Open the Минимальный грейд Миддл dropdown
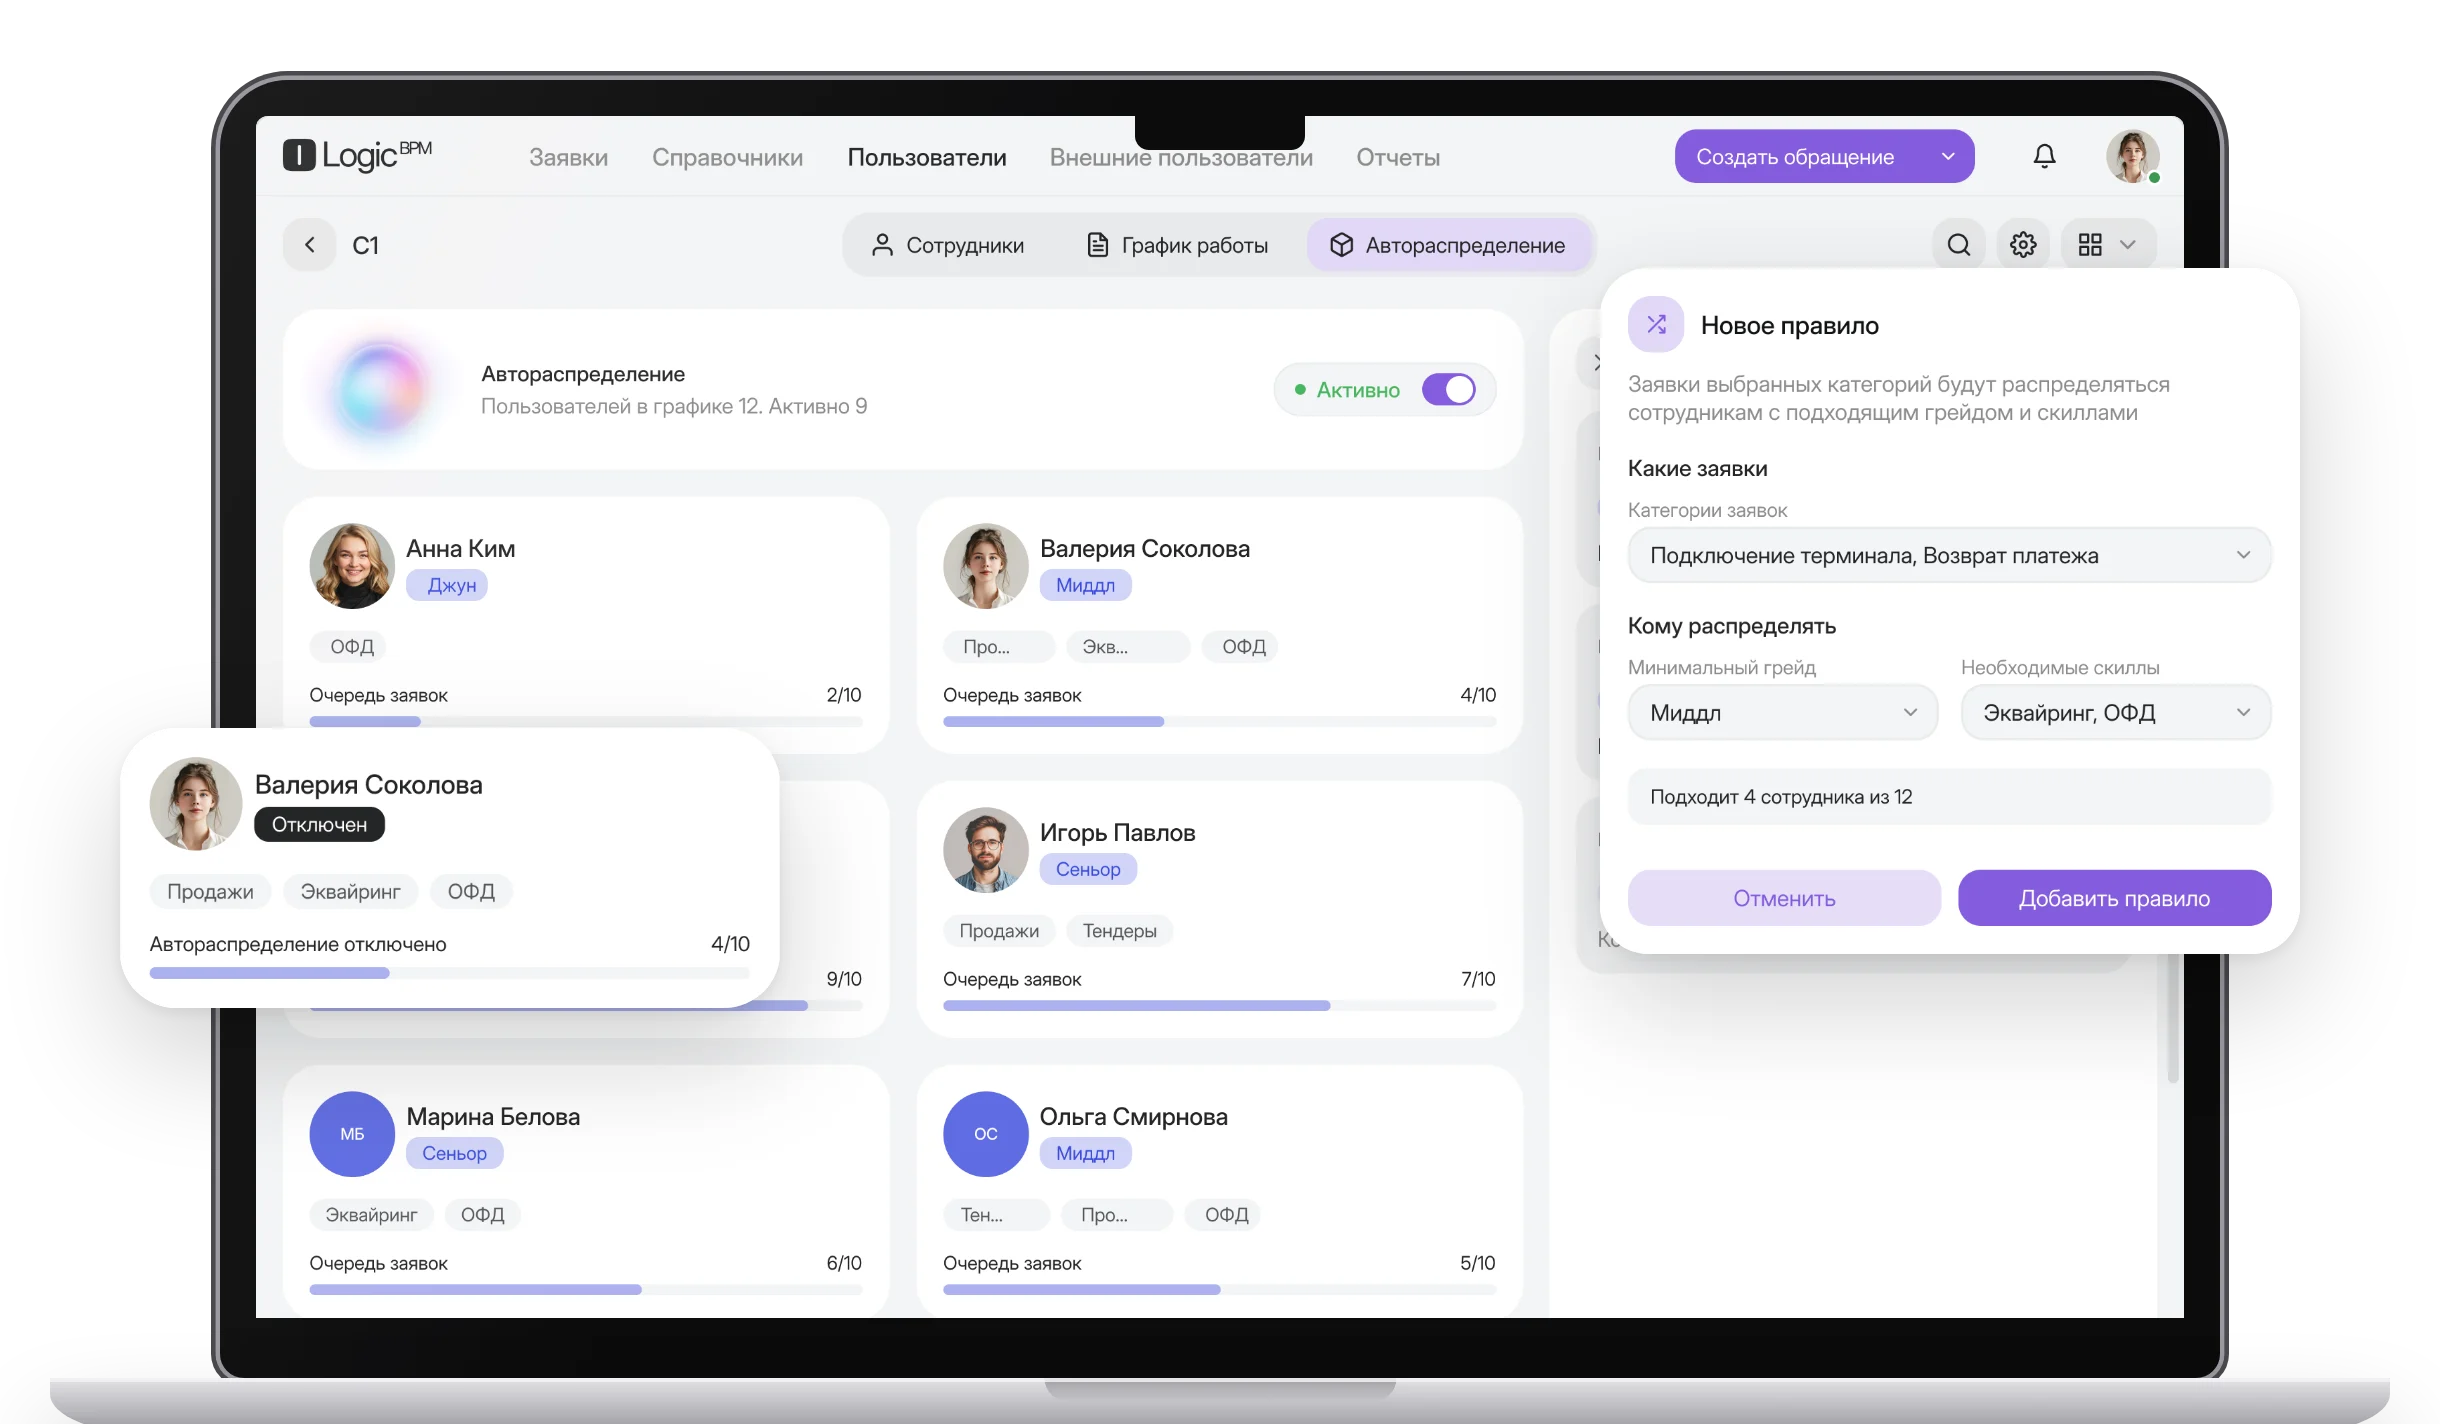2440x1424 pixels. pyautogui.click(x=1783, y=713)
